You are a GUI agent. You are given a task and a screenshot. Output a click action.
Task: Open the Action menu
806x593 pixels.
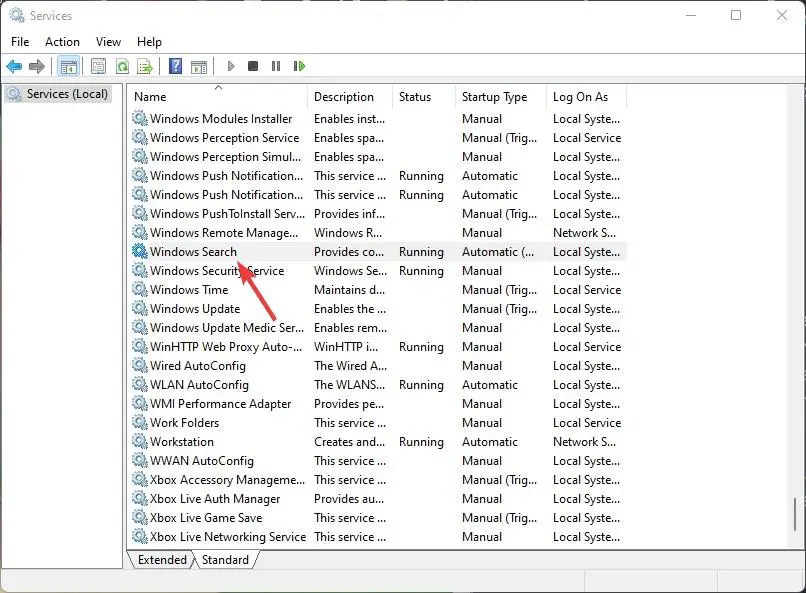(x=62, y=42)
